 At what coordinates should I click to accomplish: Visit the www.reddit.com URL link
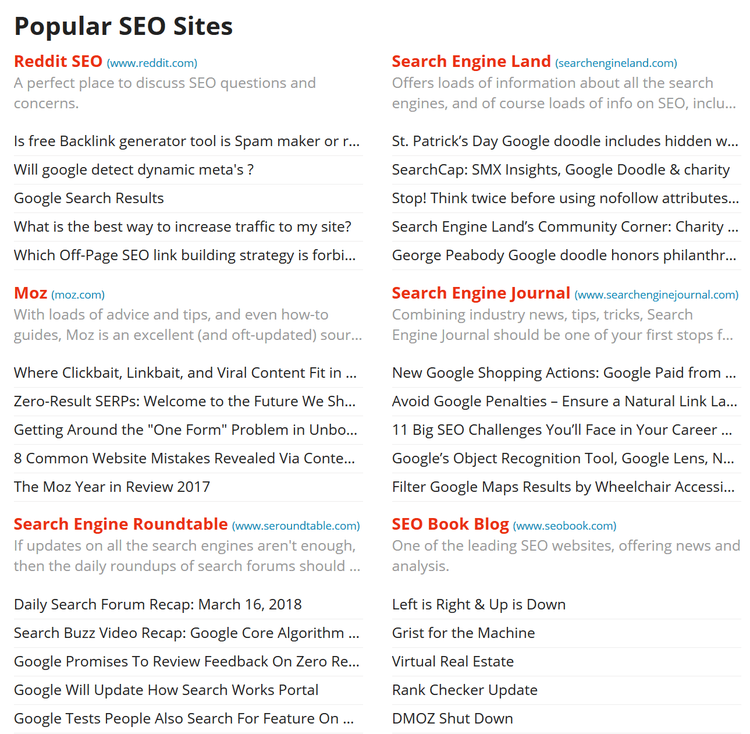[152, 63]
